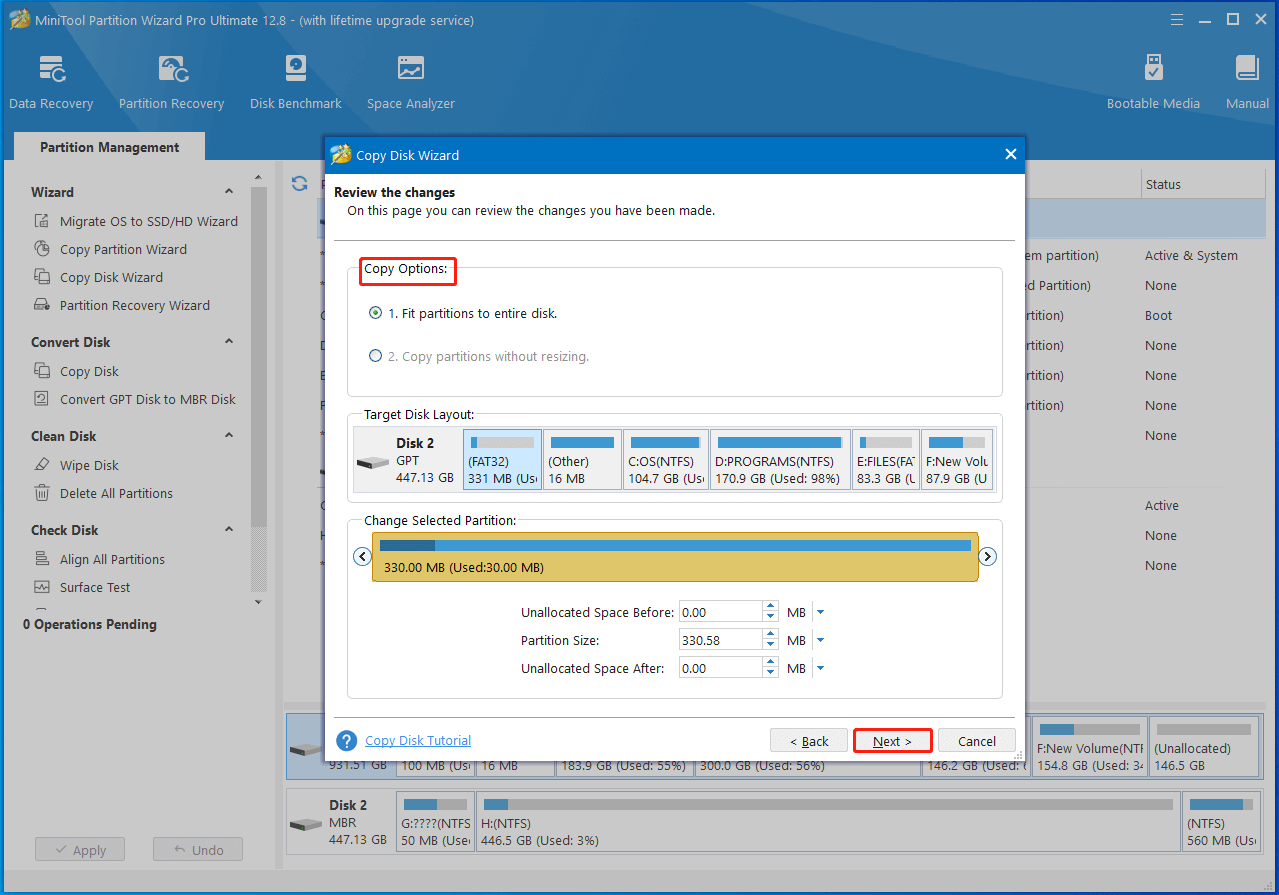Click the Undo button

198,850
